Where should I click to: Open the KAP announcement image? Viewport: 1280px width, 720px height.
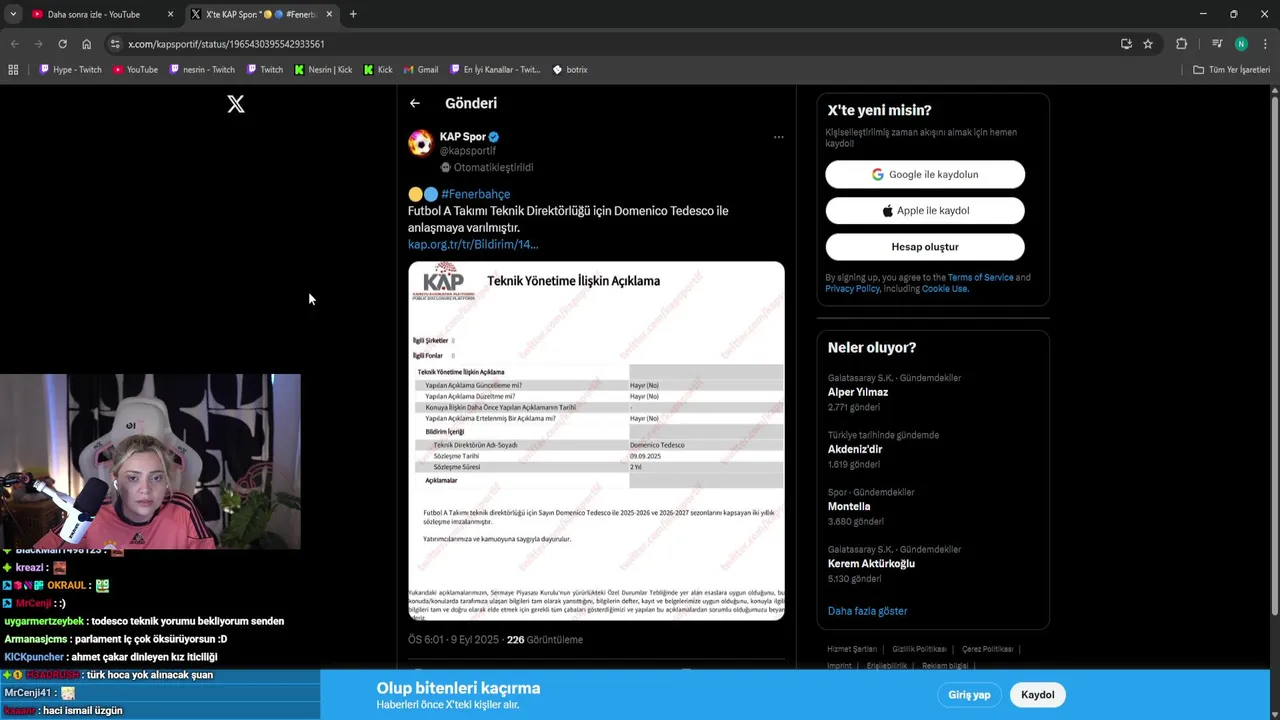tap(596, 441)
